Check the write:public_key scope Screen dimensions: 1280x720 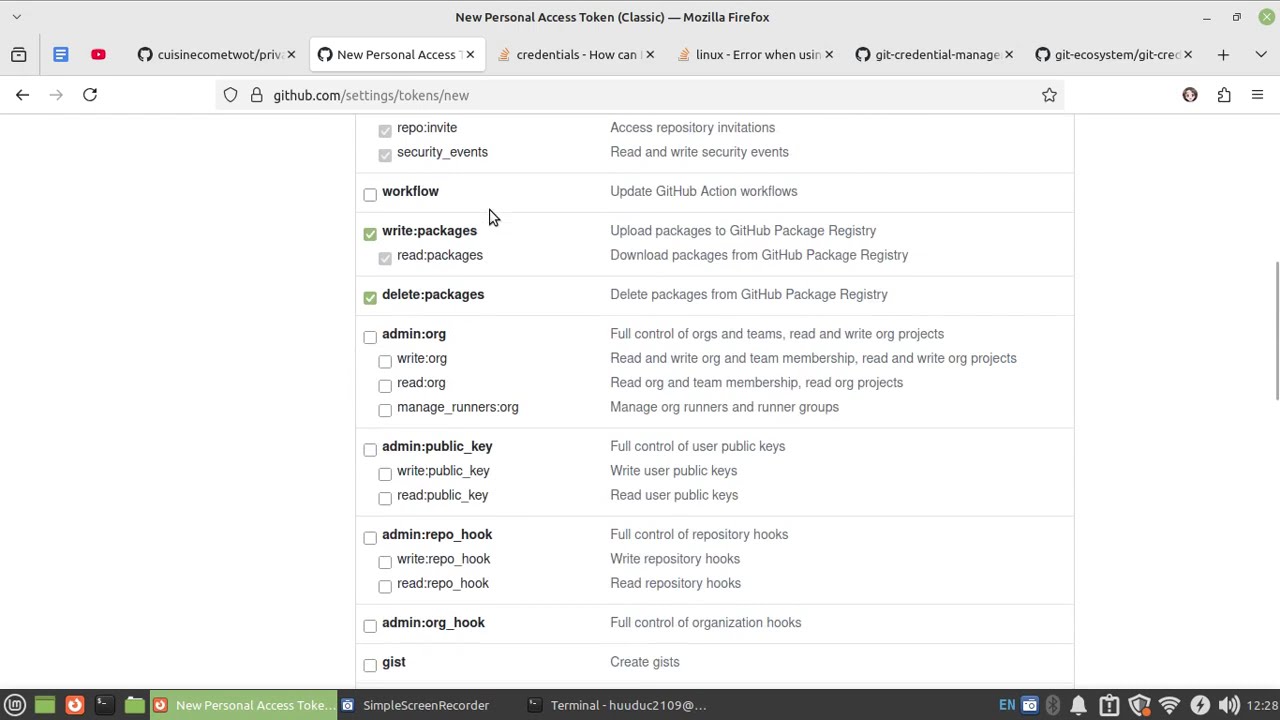385,474
